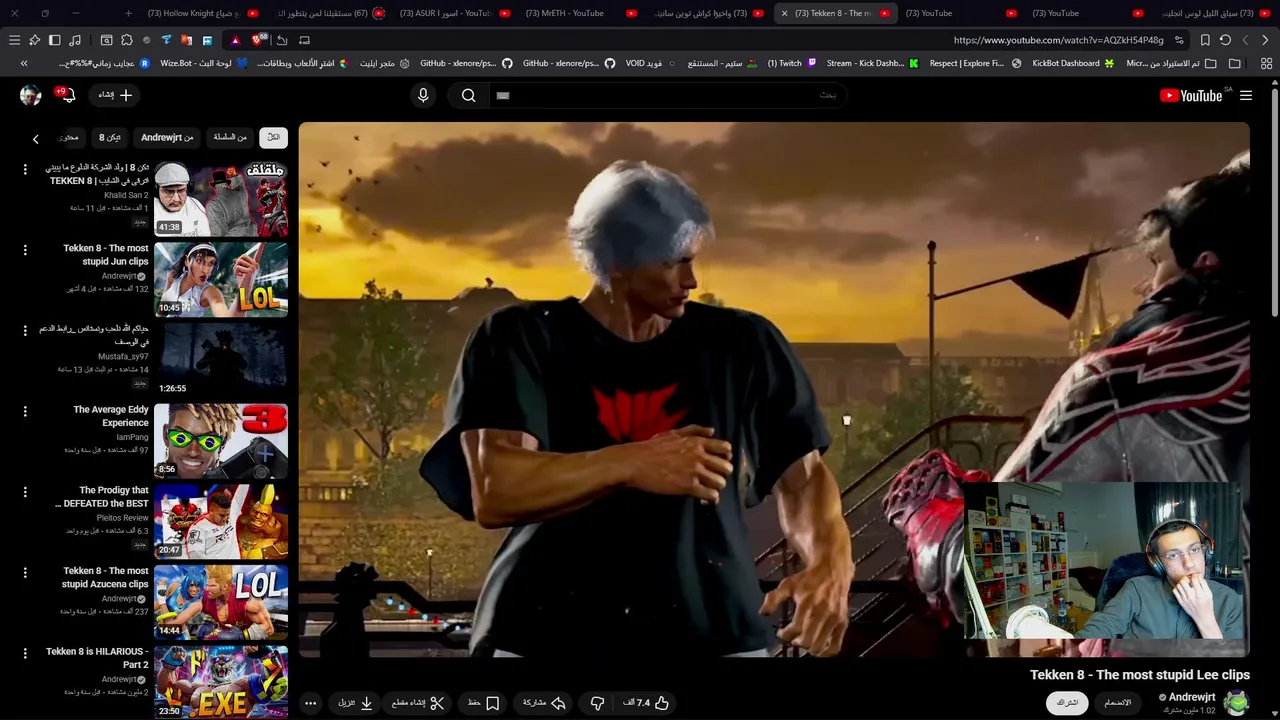Click 'Tekken 8 - The most stupid Azucena clips' title

[105, 577]
